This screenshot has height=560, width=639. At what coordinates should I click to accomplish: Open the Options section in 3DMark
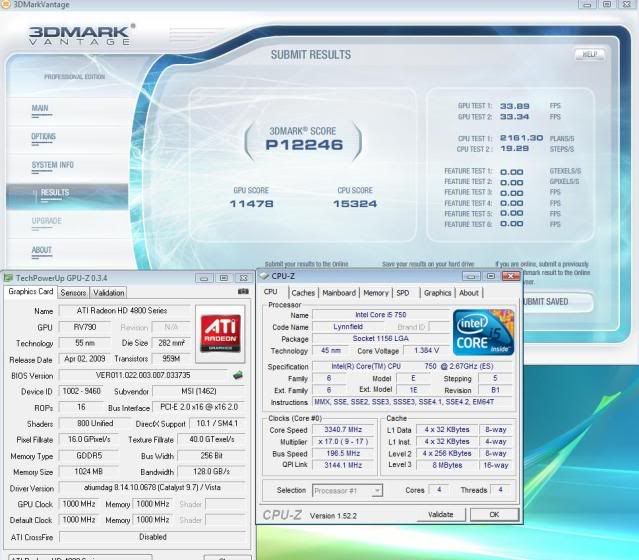click(43, 136)
